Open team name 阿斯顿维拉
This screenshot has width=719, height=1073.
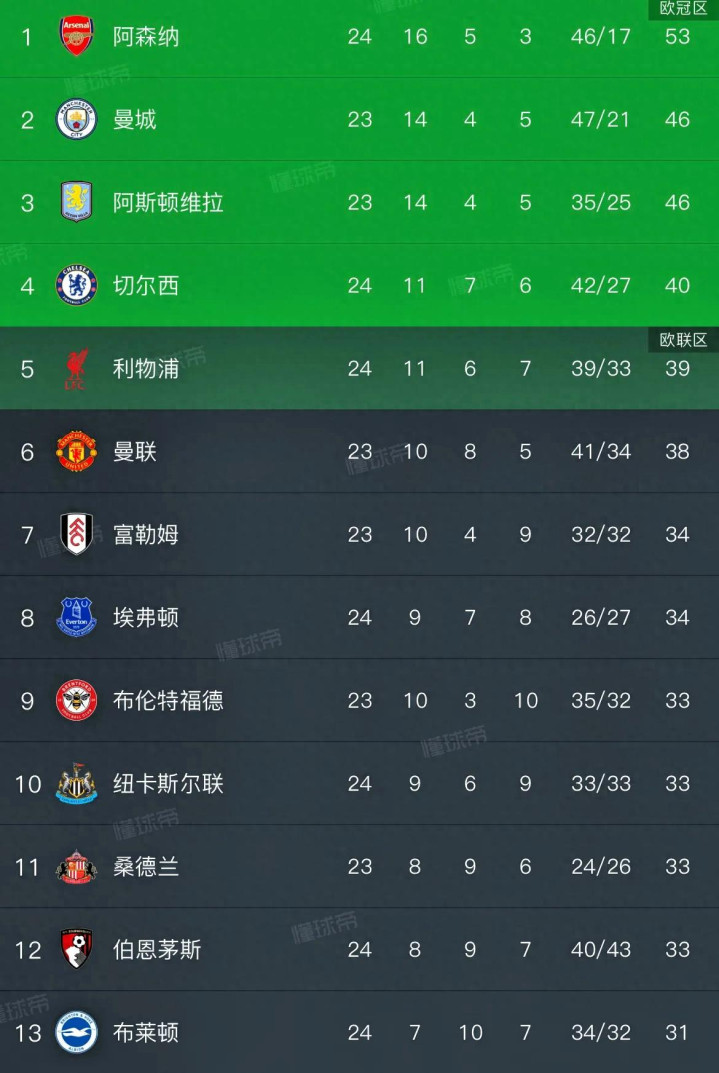[x=168, y=203]
